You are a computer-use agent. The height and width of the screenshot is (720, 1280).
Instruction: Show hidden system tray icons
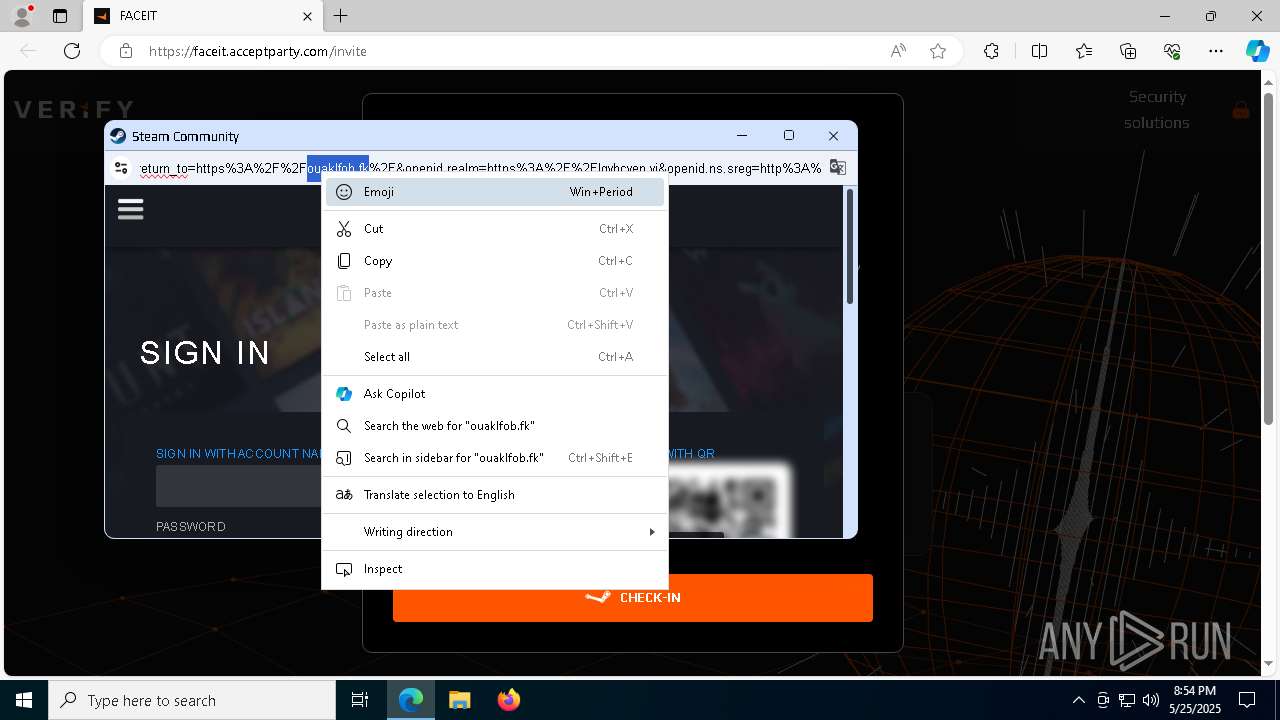1078,700
